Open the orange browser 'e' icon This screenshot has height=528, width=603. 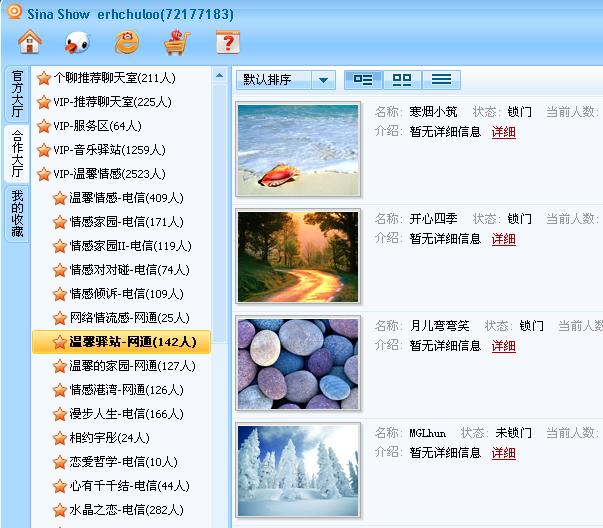127,42
